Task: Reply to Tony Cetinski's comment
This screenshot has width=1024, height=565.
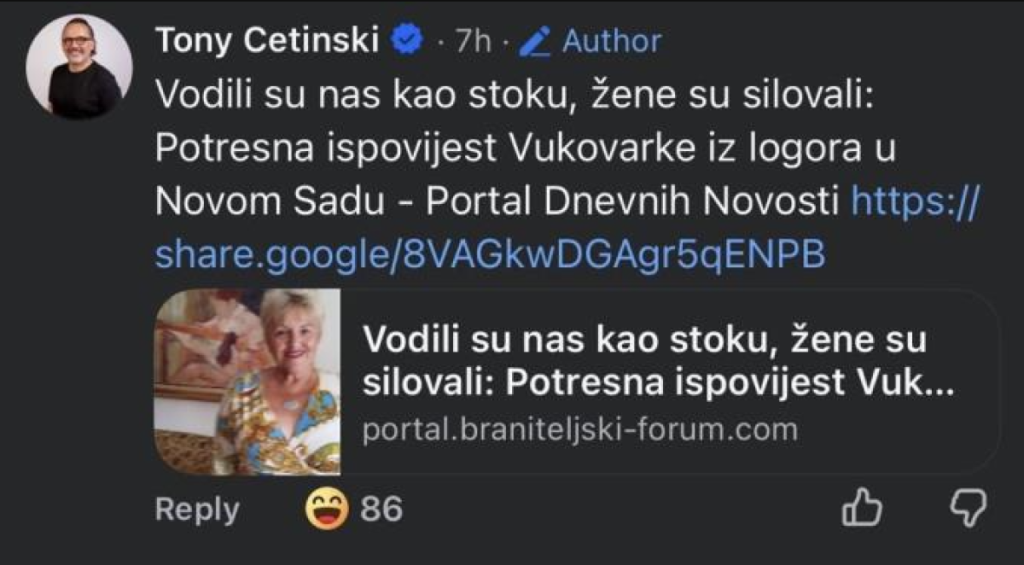Action: tap(197, 509)
